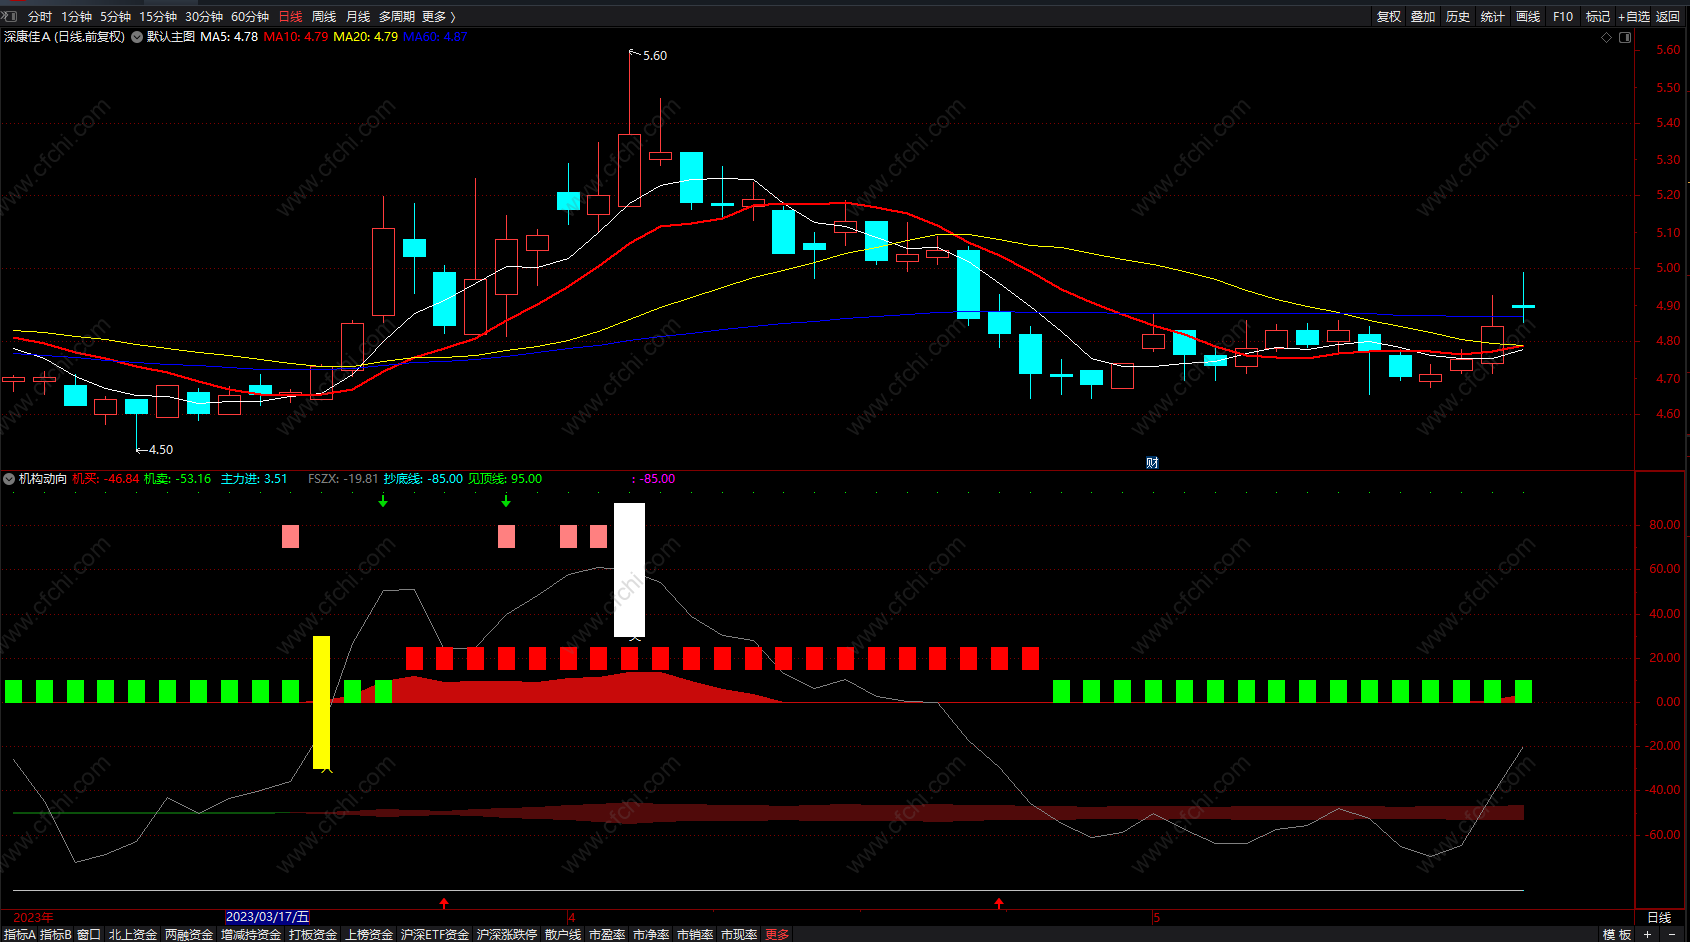Open 复权 adjustment menu
The width and height of the screenshot is (1690, 942).
[1389, 16]
